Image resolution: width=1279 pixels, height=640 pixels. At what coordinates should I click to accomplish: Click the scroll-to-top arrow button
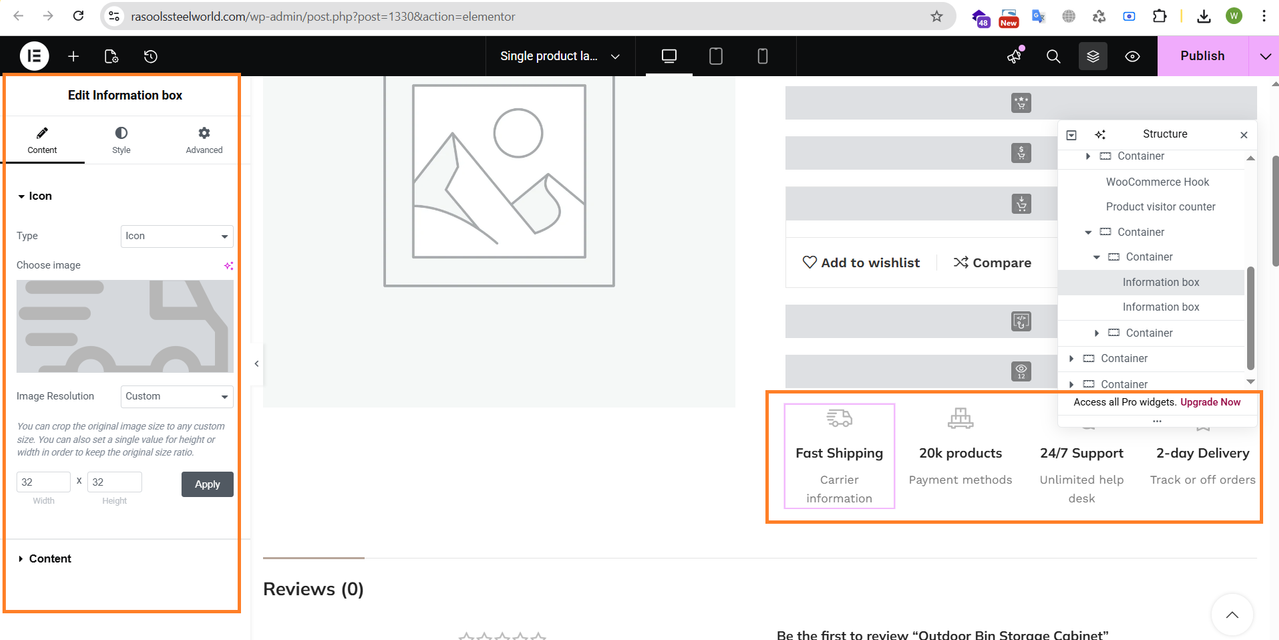(x=1232, y=616)
